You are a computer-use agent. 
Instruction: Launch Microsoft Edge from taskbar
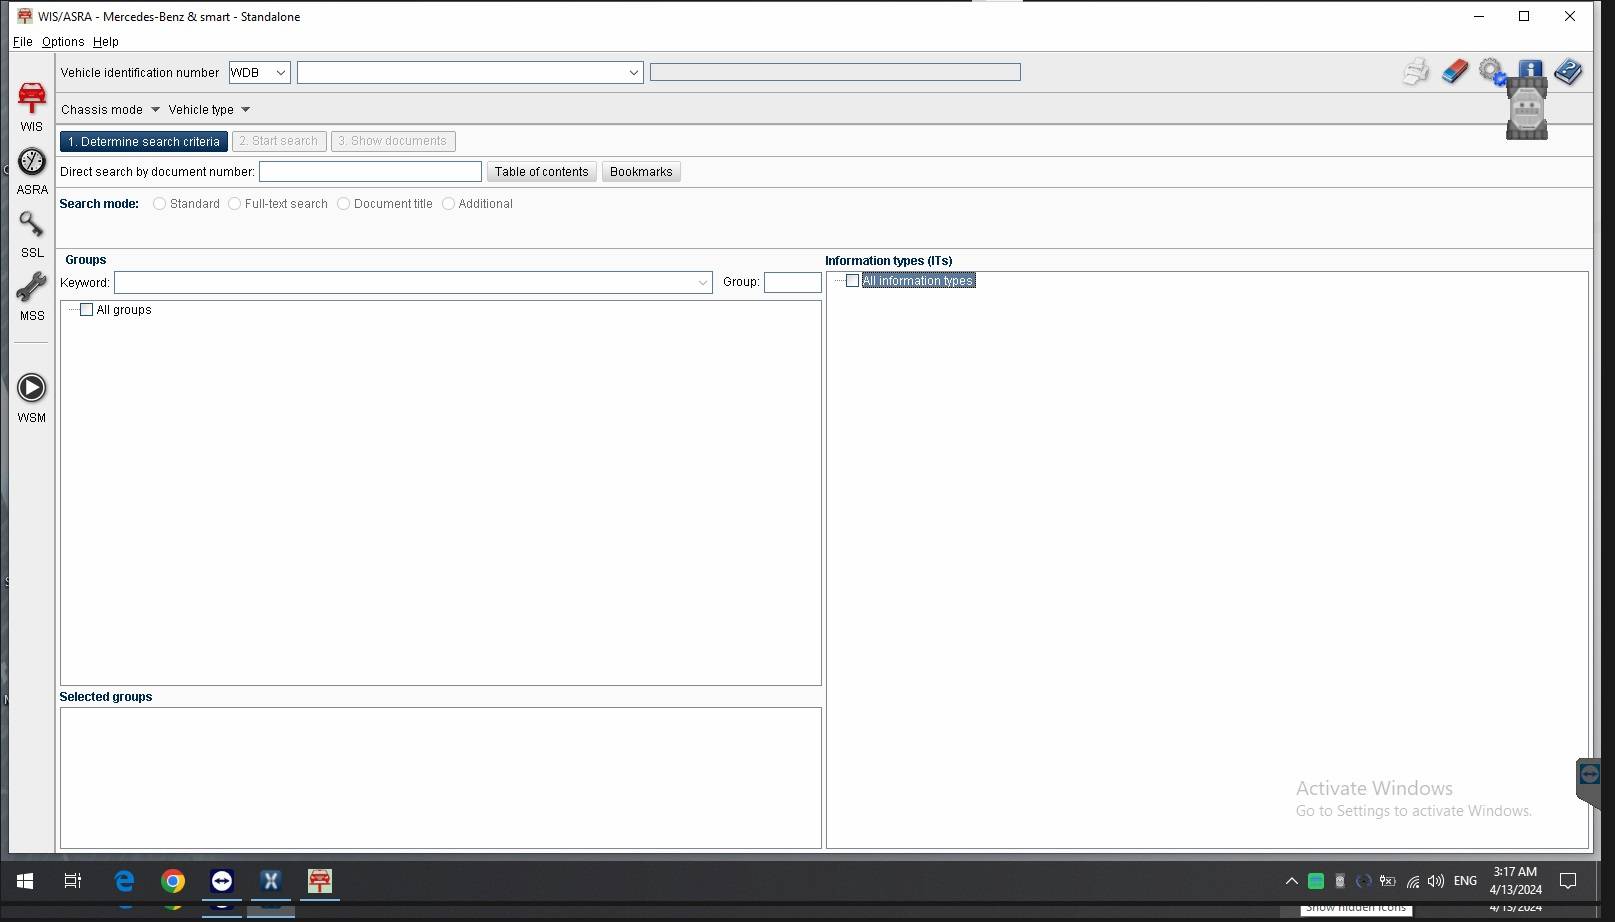[x=124, y=881]
